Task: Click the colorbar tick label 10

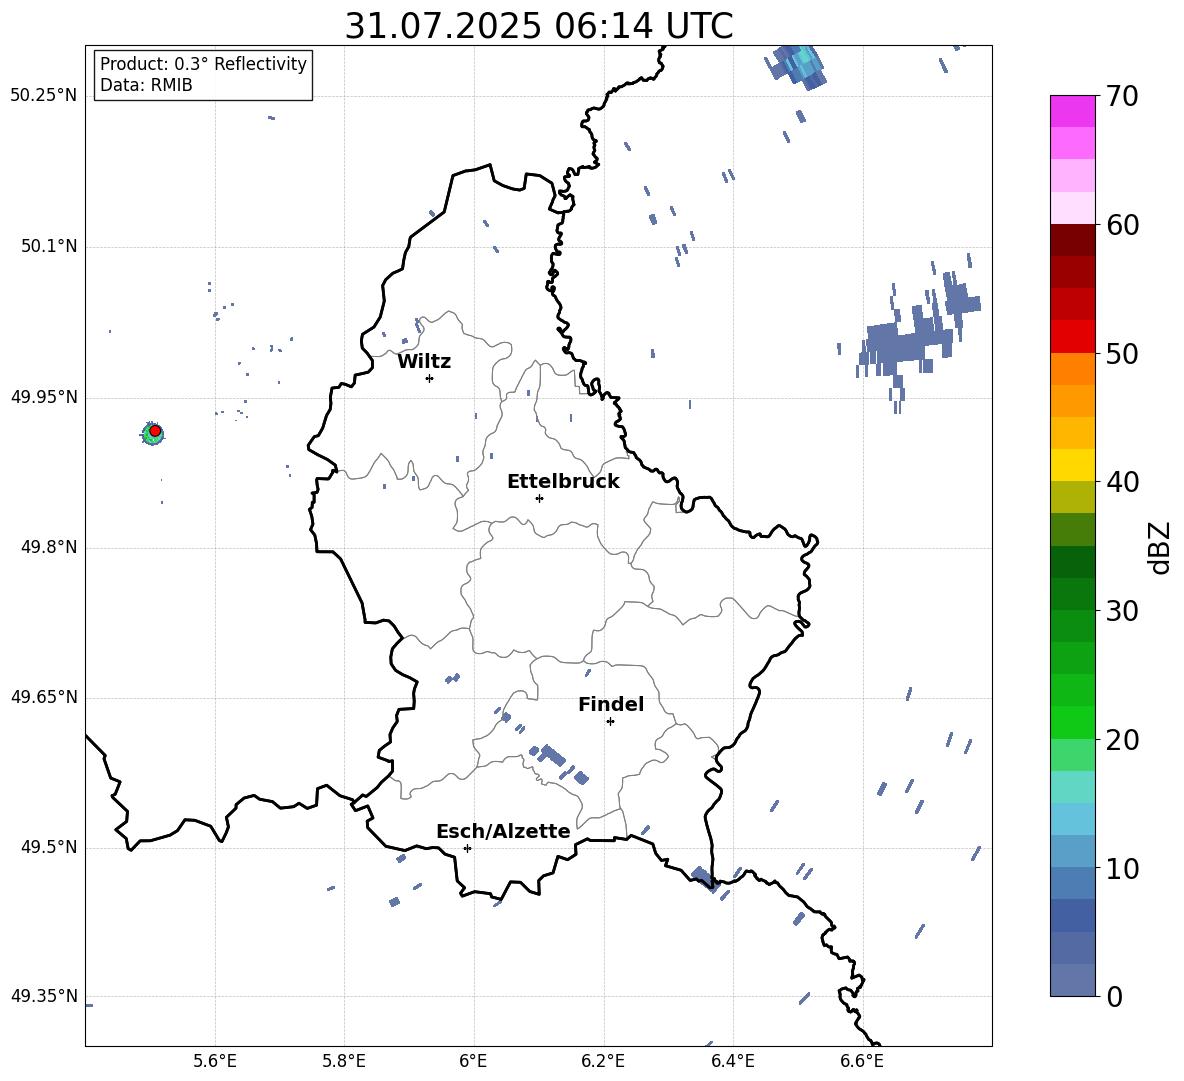Action: (1122, 868)
